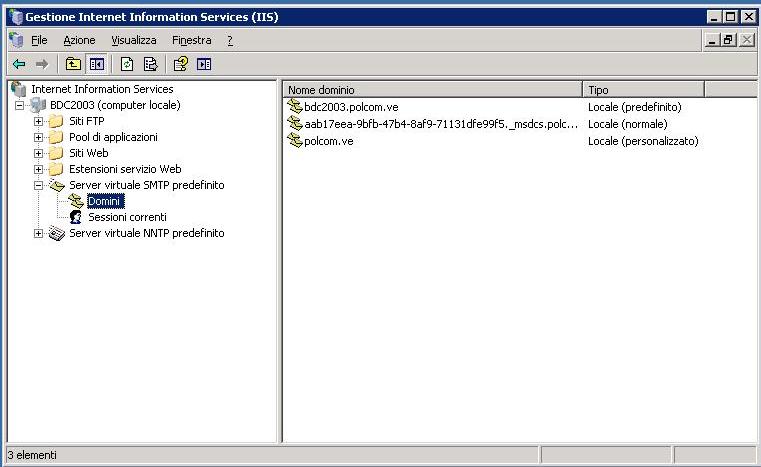Click the MMC icon next to File menu
This screenshot has height=467, width=761.
tap(17, 40)
